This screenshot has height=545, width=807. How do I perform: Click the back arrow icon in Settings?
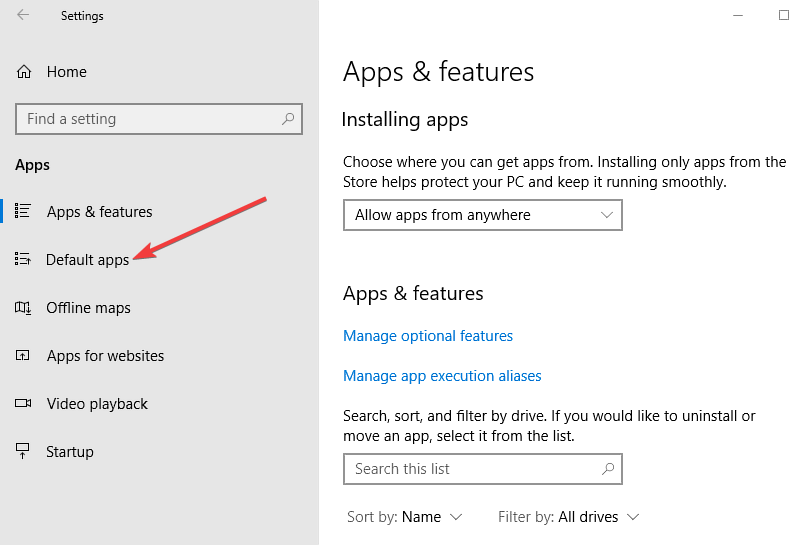coord(23,15)
